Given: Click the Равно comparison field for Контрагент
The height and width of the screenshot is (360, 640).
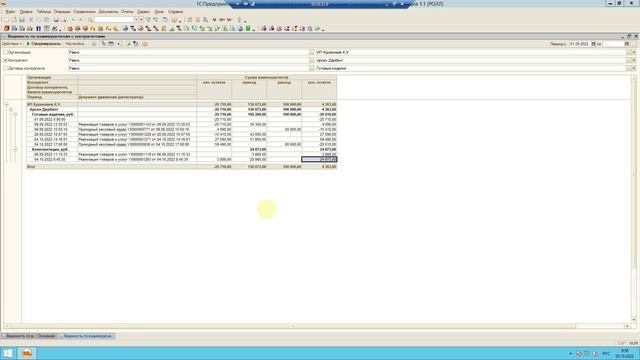Looking at the screenshot, I should coord(189,60).
